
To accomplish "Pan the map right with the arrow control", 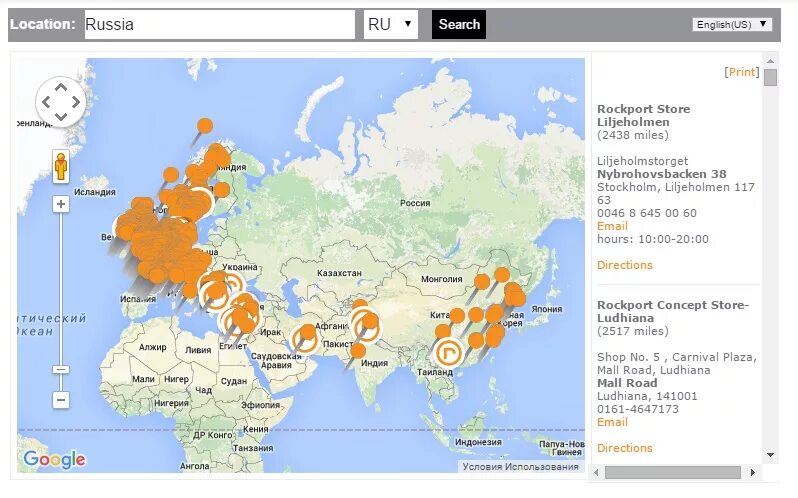I will [x=76, y=102].
